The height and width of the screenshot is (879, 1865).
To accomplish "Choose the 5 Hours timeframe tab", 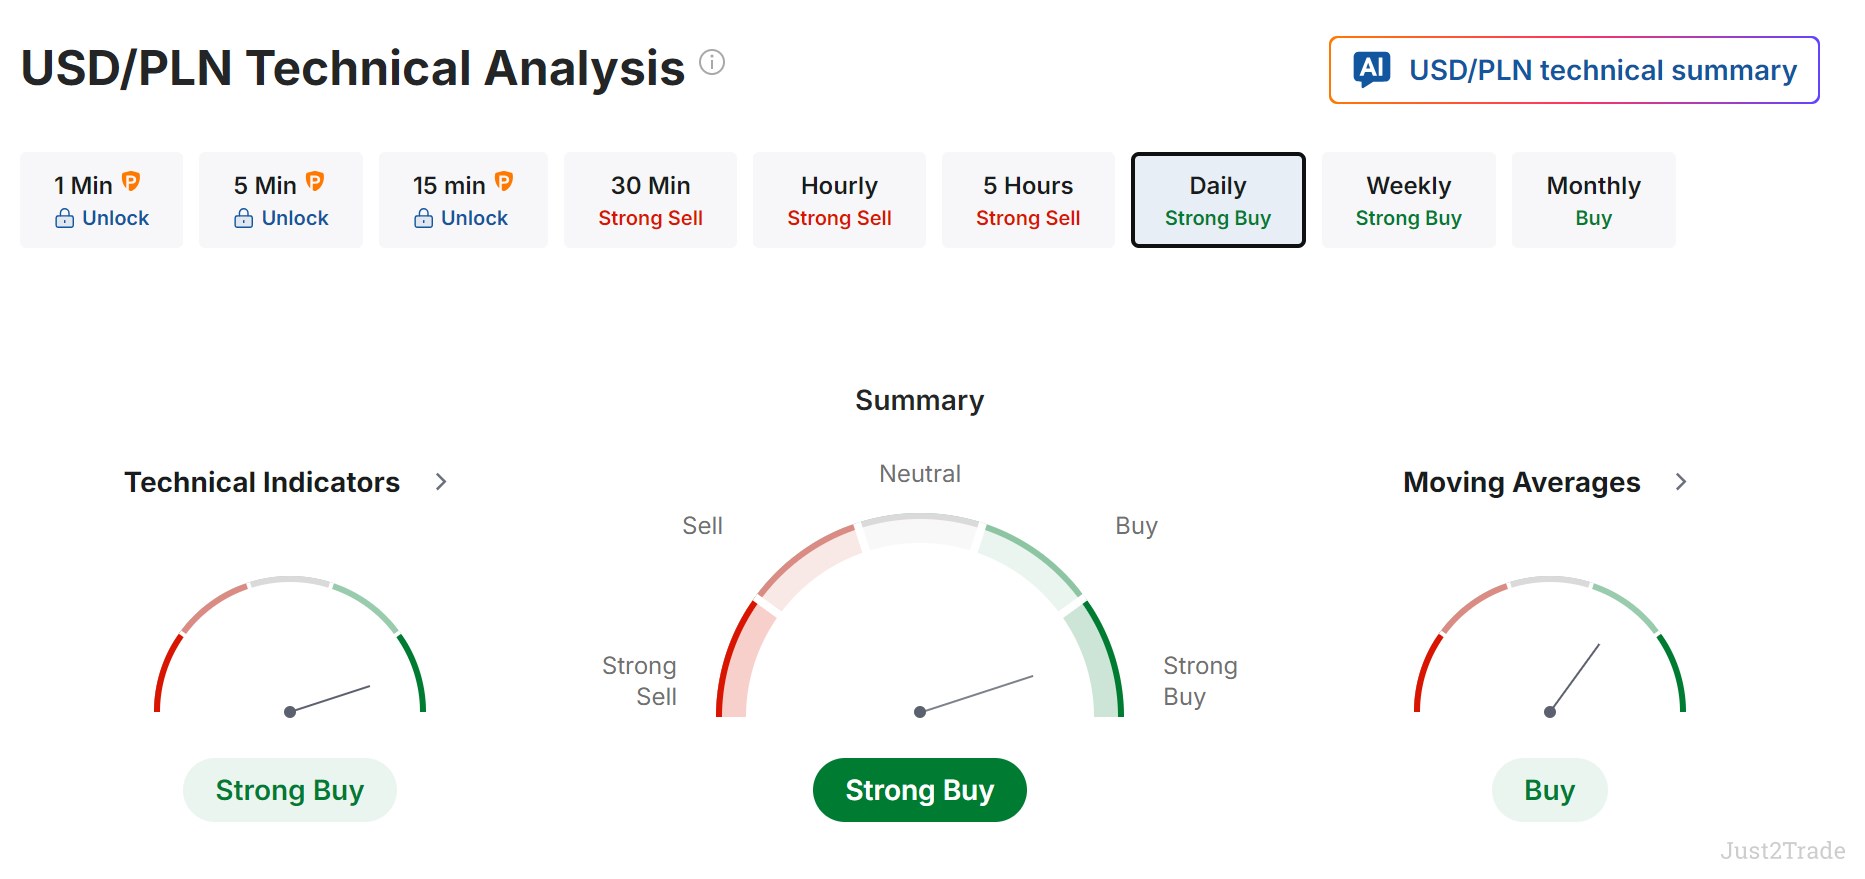I will pyautogui.click(x=1028, y=200).
